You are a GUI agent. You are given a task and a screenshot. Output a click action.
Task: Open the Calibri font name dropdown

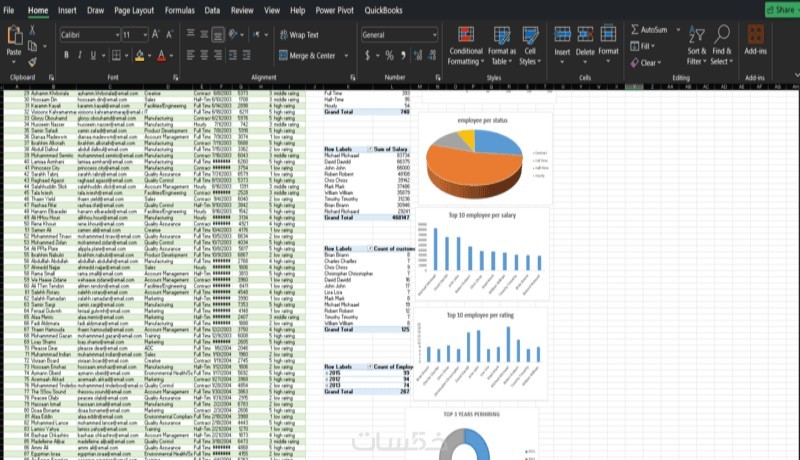tap(117, 35)
